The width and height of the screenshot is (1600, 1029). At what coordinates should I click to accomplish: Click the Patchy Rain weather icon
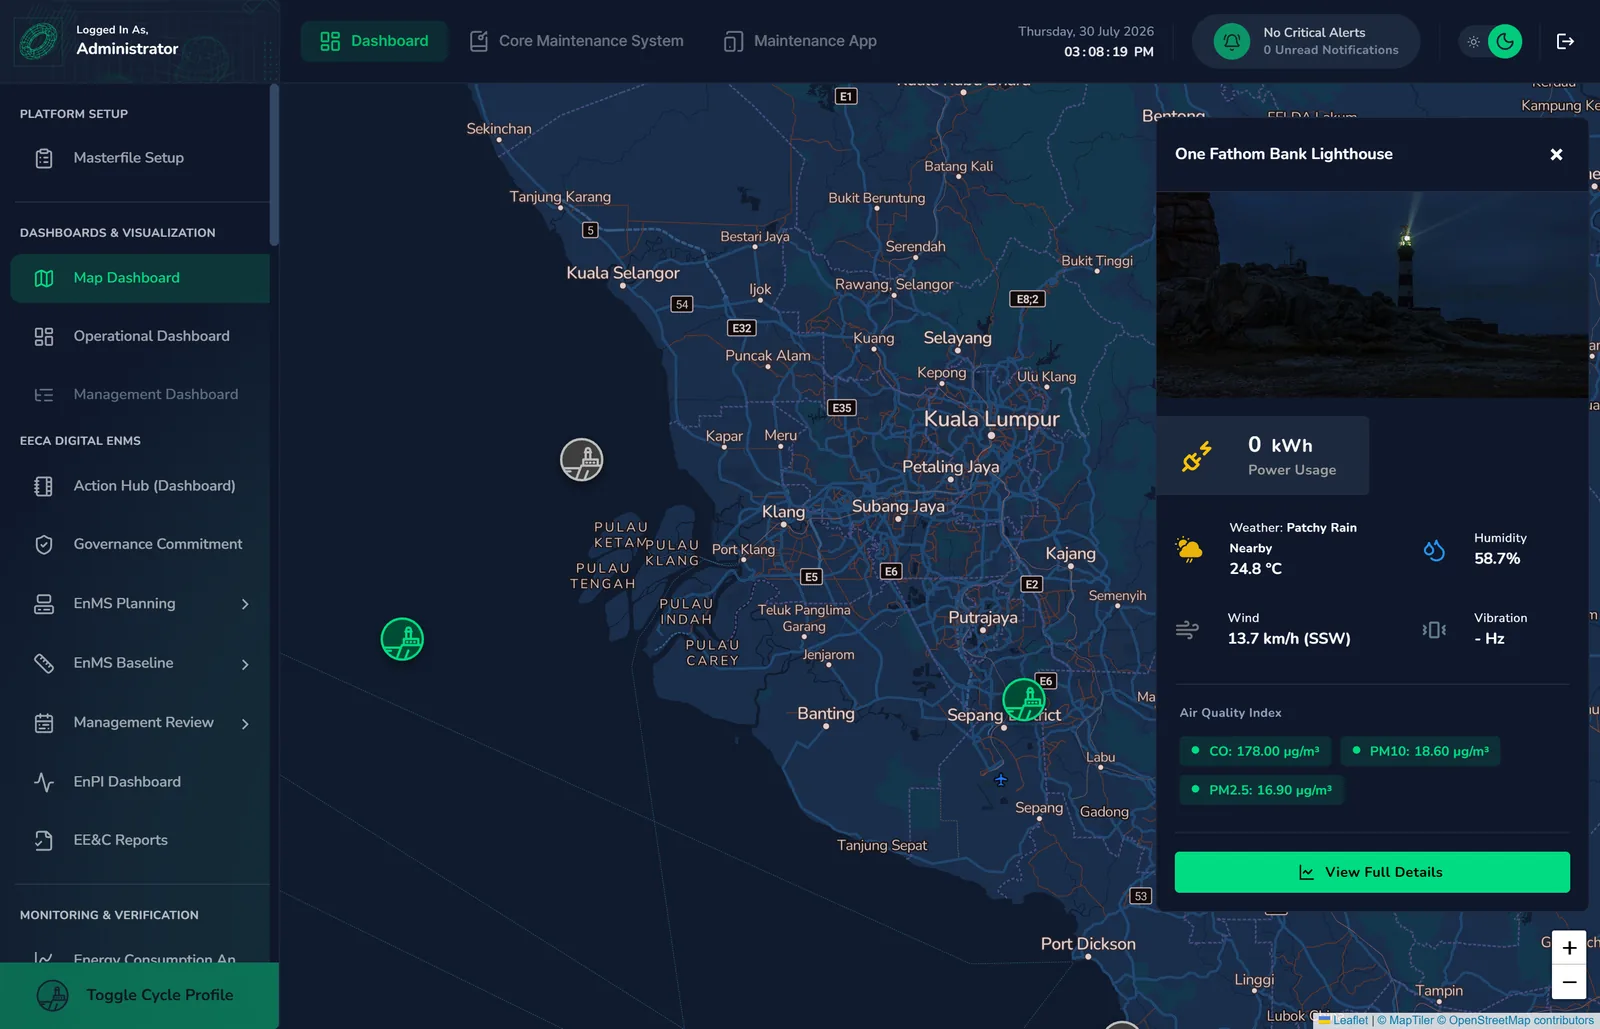tap(1189, 548)
